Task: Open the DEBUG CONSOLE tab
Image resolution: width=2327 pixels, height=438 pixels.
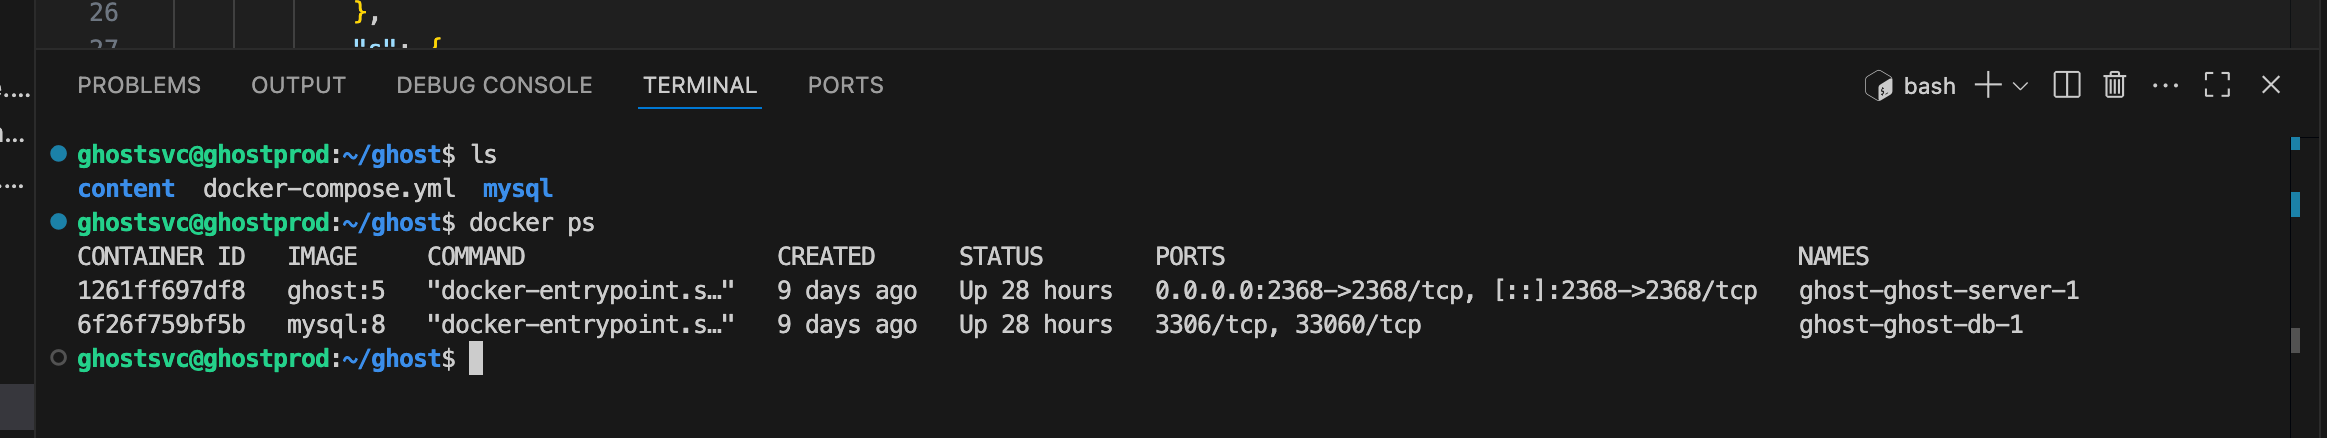Action: pos(494,85)
